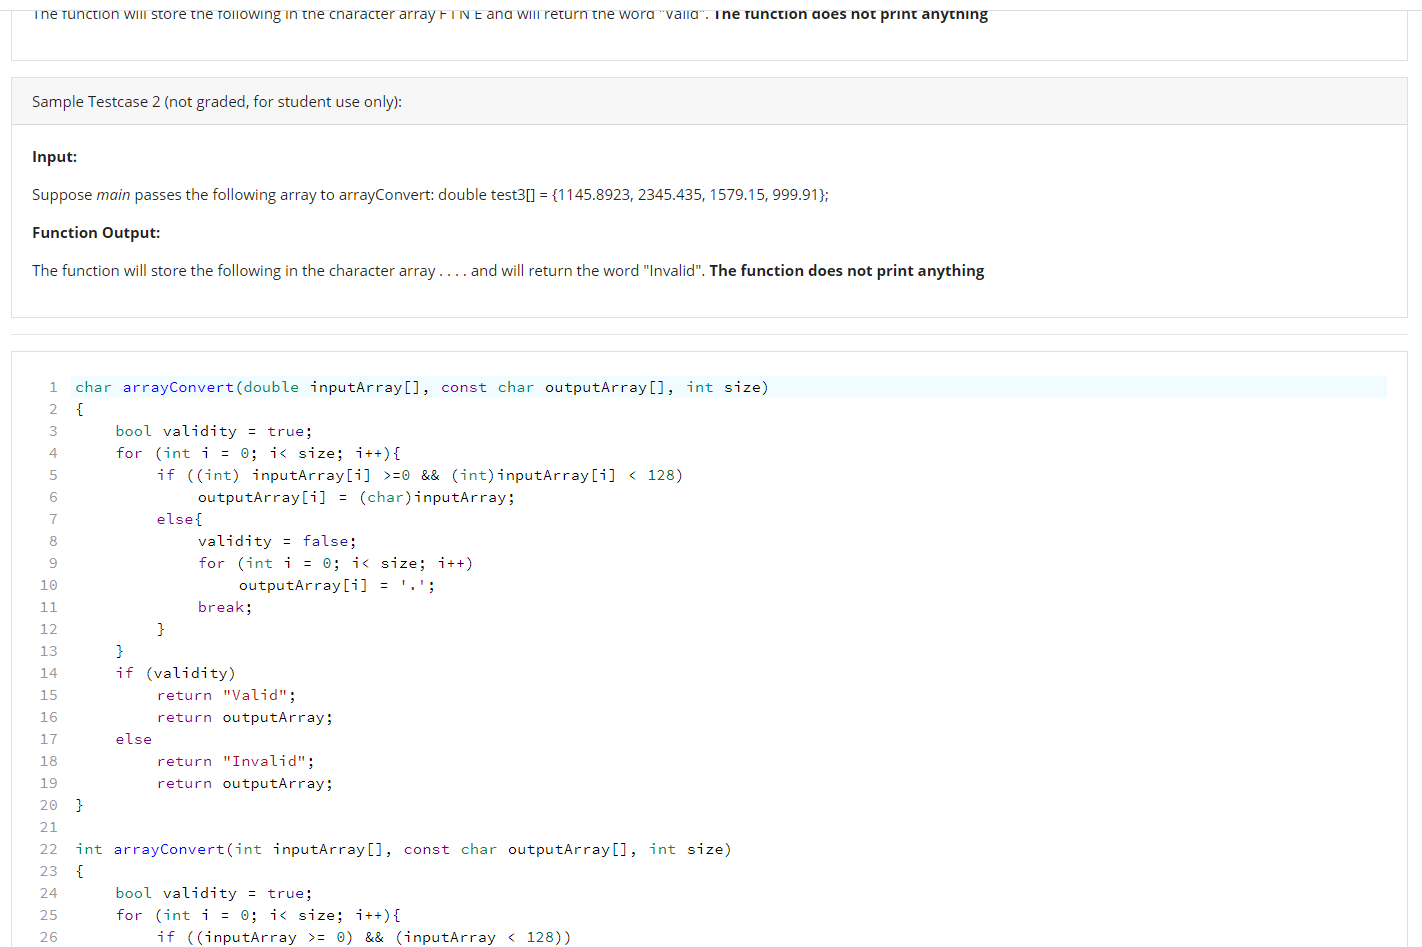1422x947 pixels.
Task: Click the bold 'Function Output:' label
Action: [96, 233]
